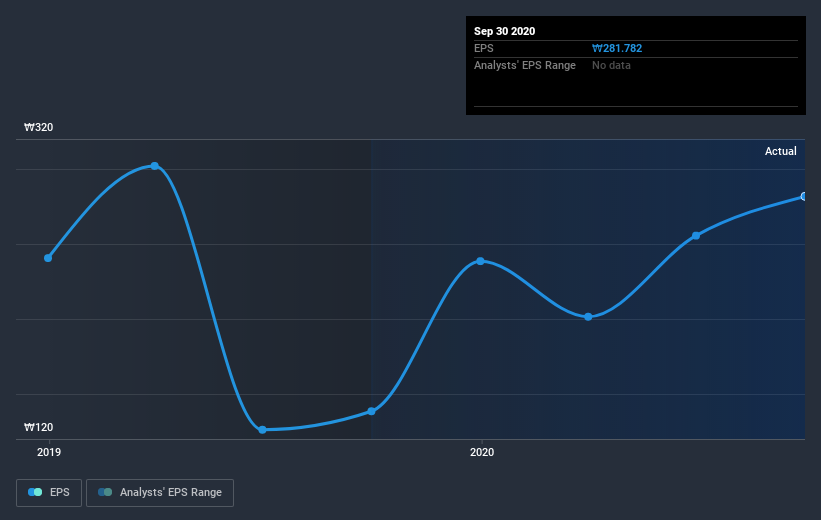Image resolution: width=821 pixels, height=520 pixels.
Task: Click the ₩120 y-axis label
Action: (39, 427)
